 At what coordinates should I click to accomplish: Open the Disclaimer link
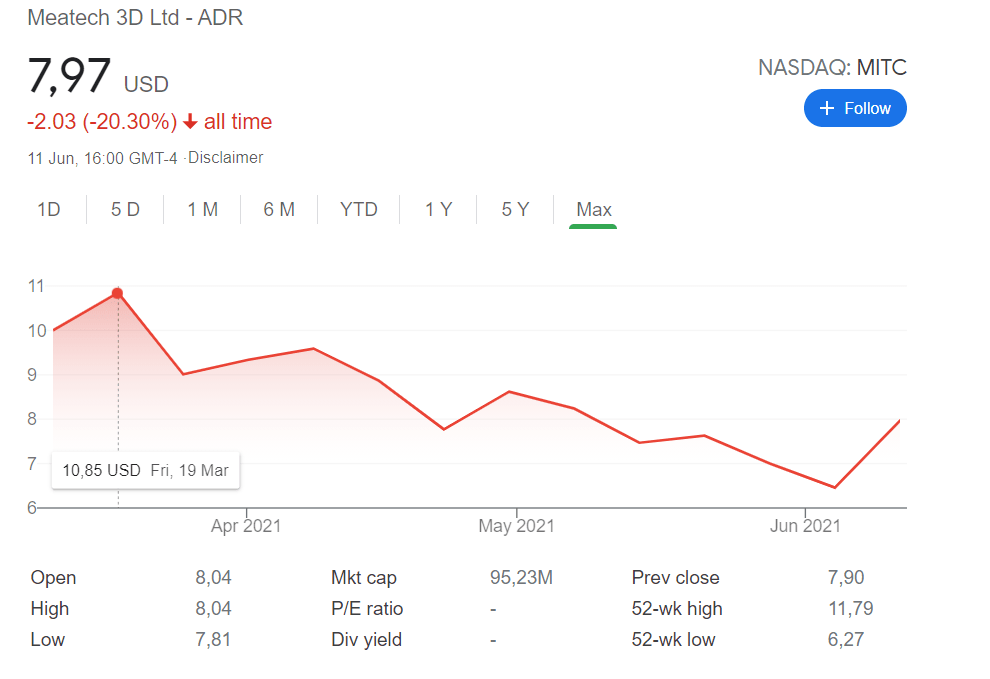[226, 158]
